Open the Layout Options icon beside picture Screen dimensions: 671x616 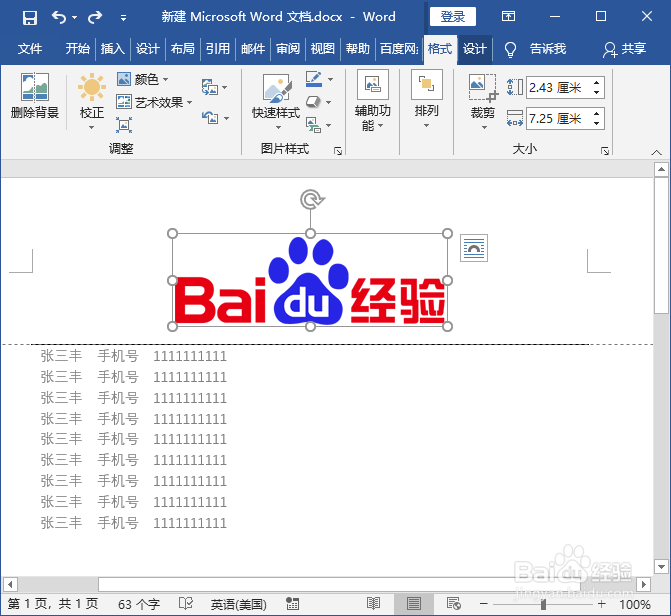point(474,248)
